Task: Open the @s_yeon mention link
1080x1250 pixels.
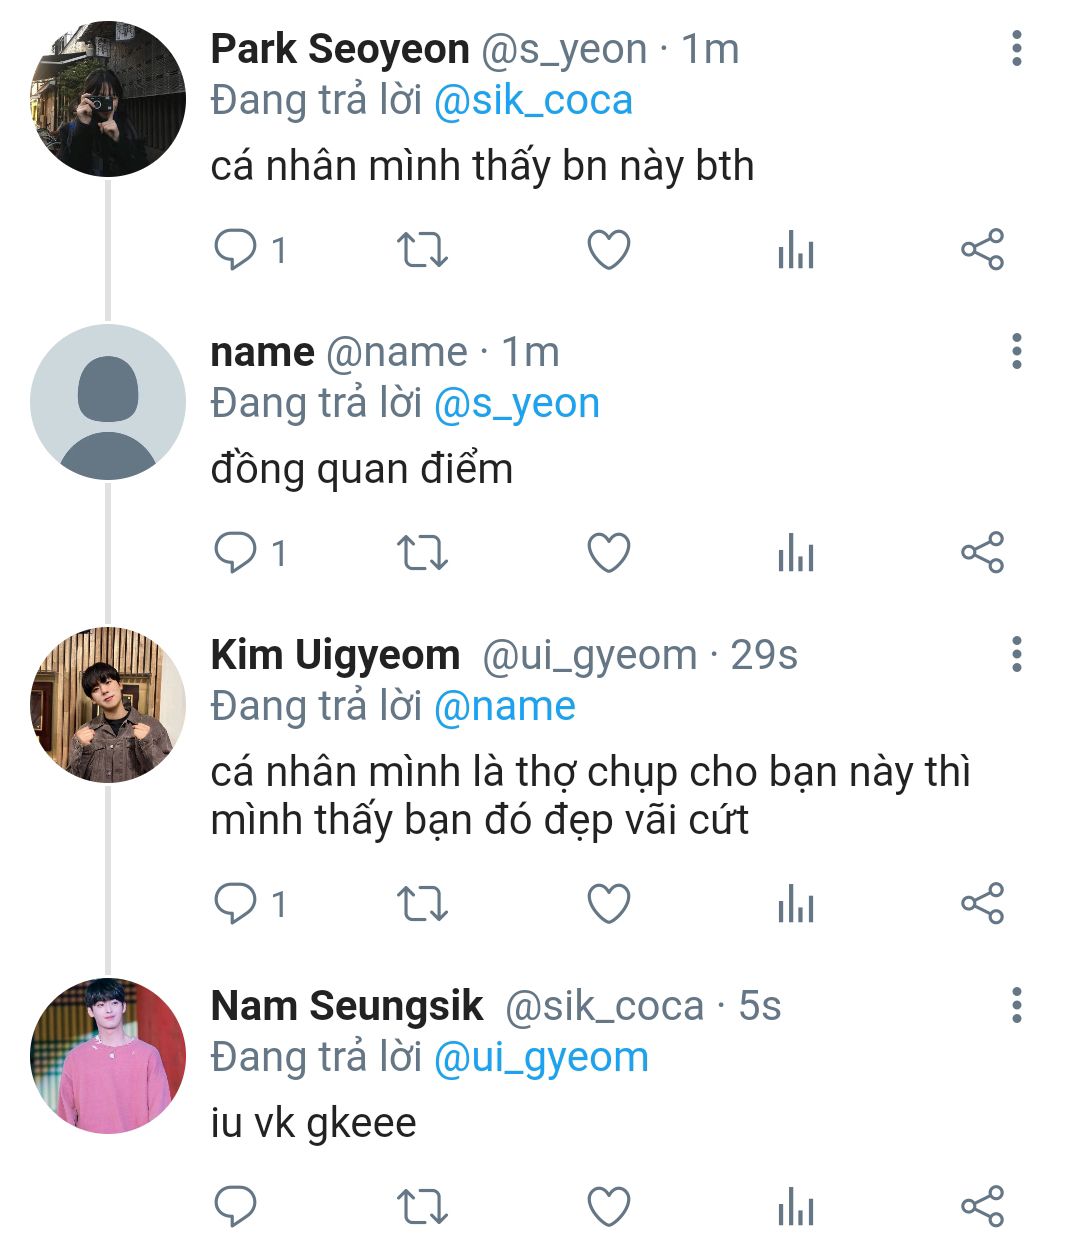Action: pyautogui.click(x=516, y=404)
